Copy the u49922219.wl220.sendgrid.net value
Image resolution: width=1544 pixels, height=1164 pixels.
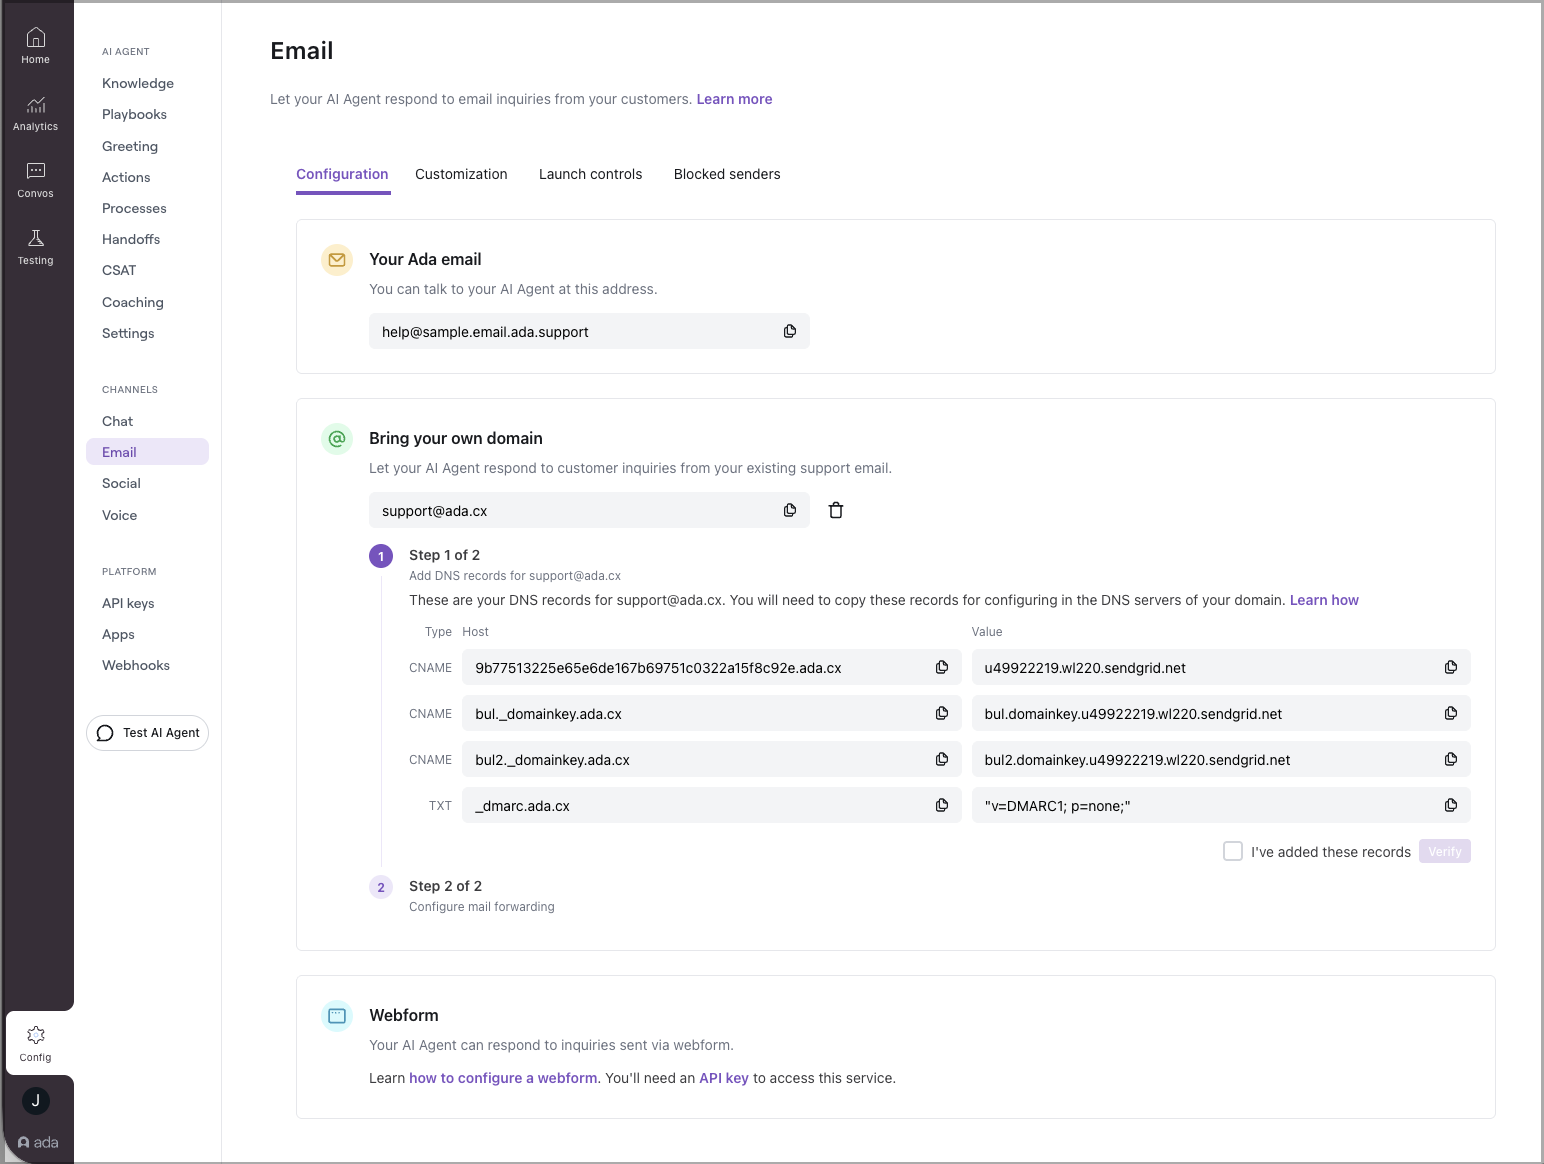(1450, 667)
